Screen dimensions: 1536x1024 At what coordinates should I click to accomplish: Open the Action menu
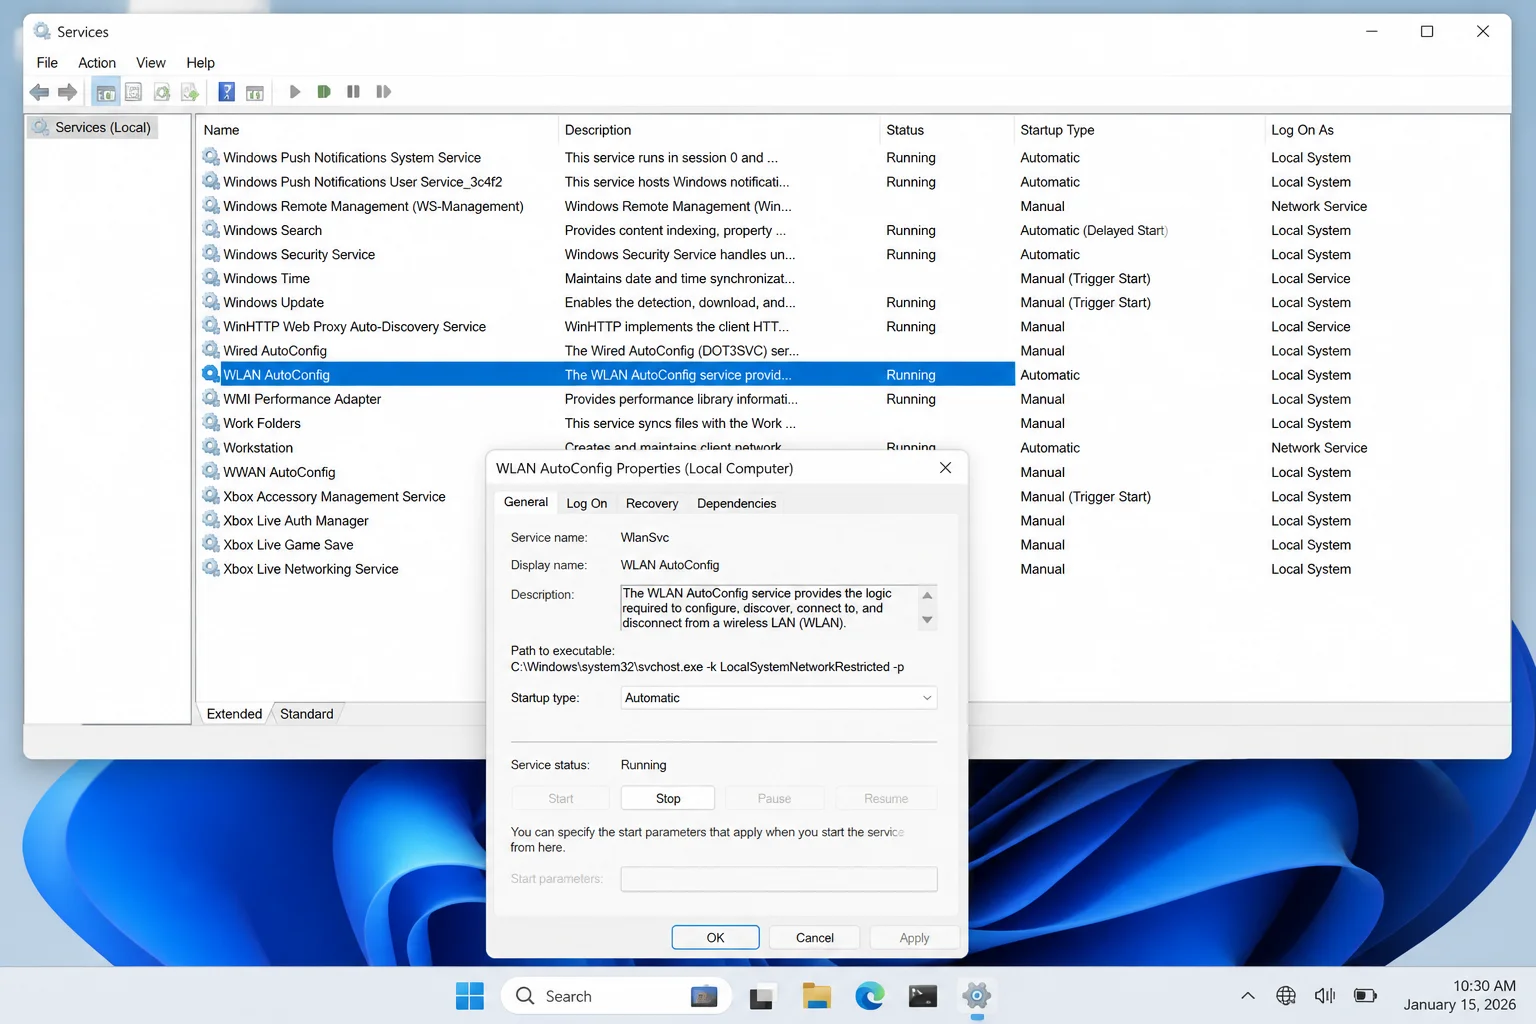97,62
